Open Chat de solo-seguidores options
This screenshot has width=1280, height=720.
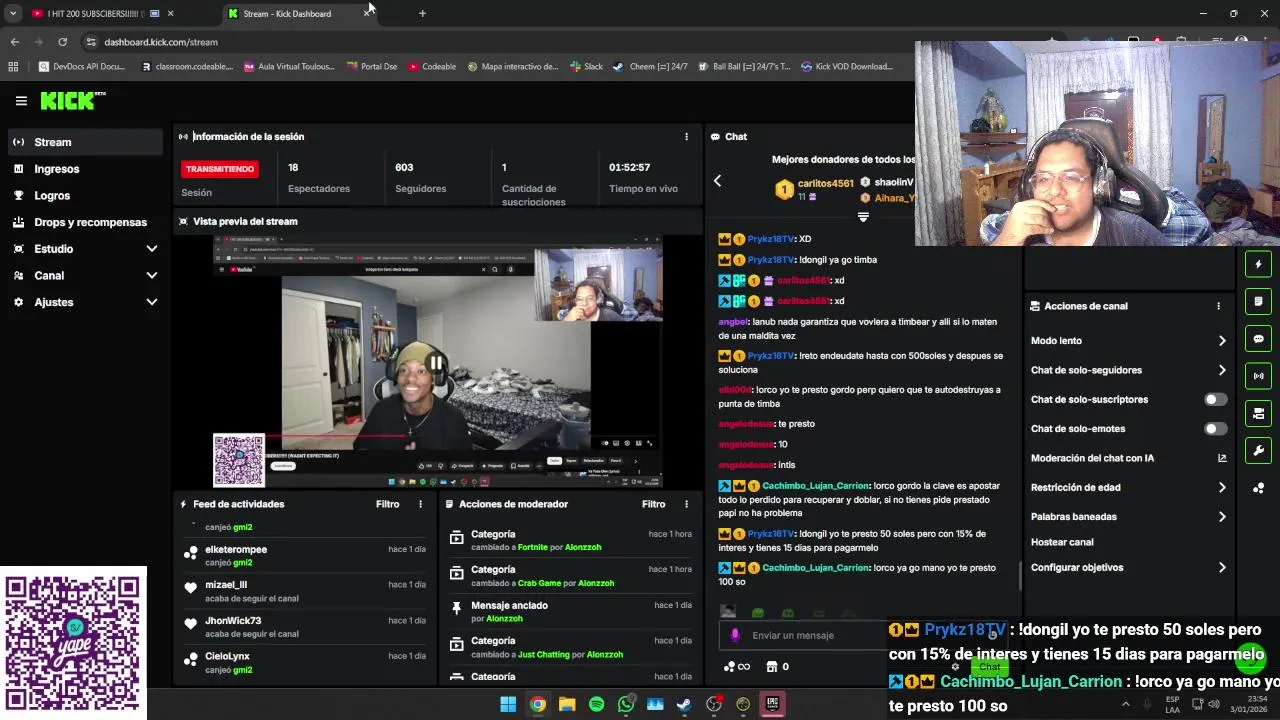[x=1128, y=370]
